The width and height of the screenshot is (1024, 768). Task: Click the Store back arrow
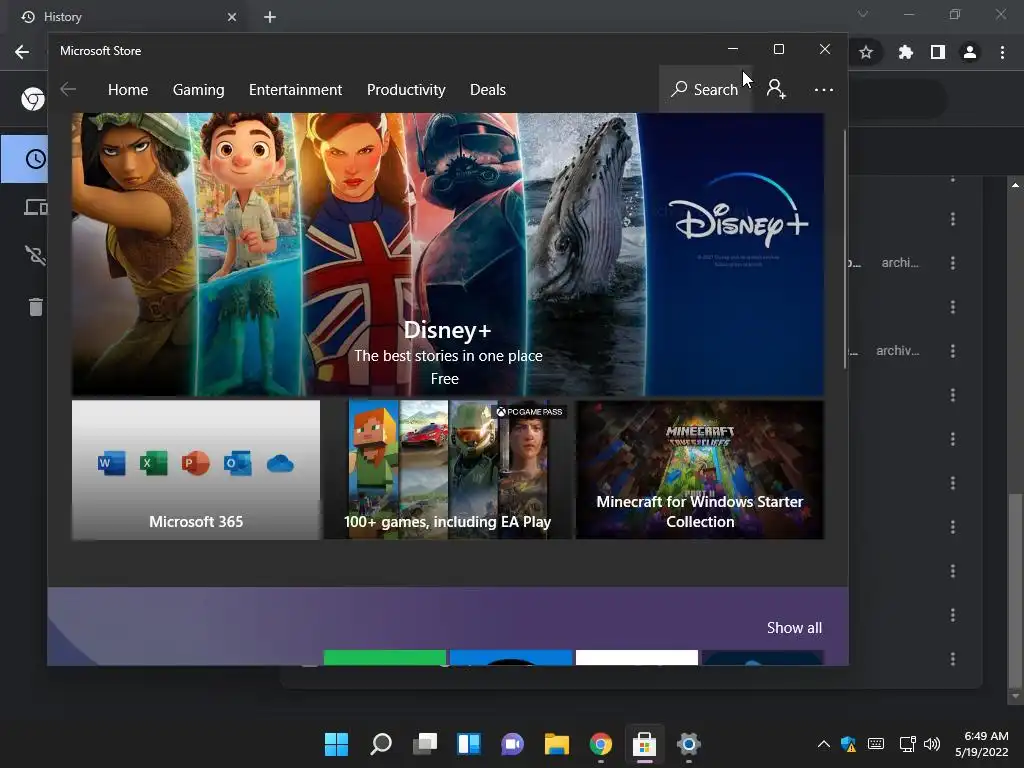(68, 89)
